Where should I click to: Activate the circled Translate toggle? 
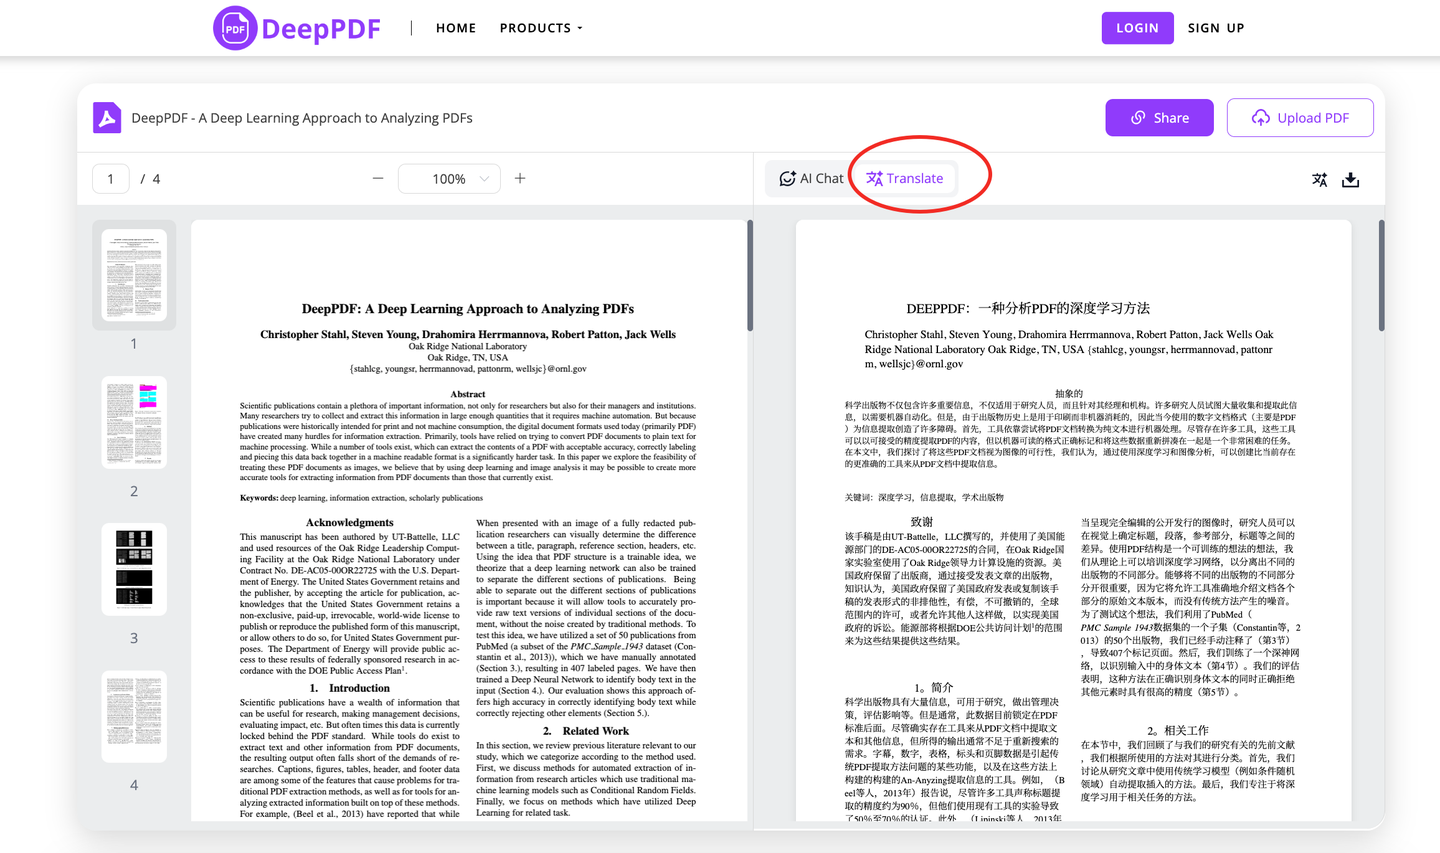coord(903,177)
